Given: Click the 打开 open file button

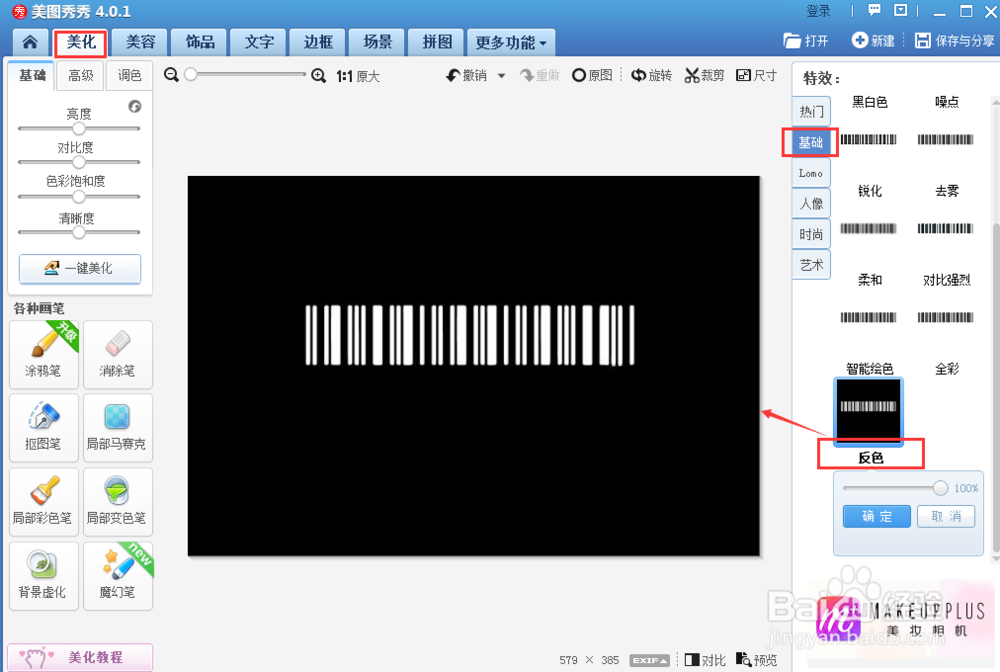Looking at the screenshot, I should [x=805, y=41].
